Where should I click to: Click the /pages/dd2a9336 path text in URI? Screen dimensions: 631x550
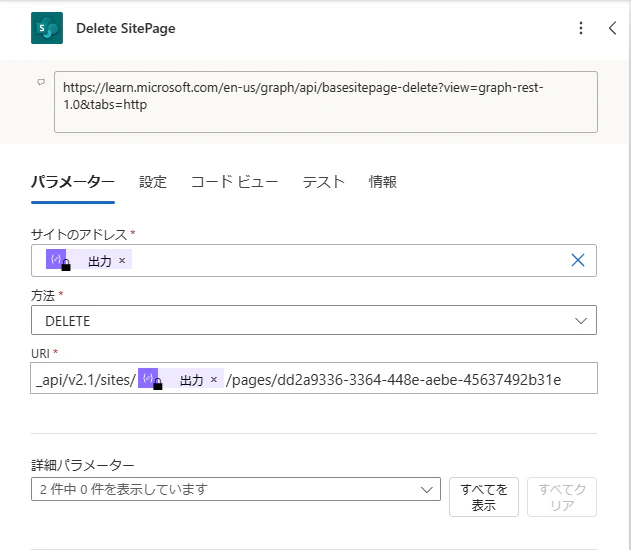pyautogui.click(x=393, y=380)
